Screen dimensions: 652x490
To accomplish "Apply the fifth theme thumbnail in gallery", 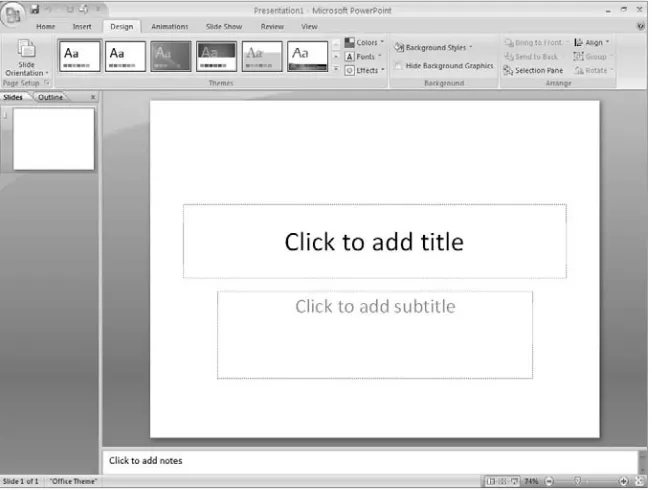I will pyautogui.click(x=262, y=56).
